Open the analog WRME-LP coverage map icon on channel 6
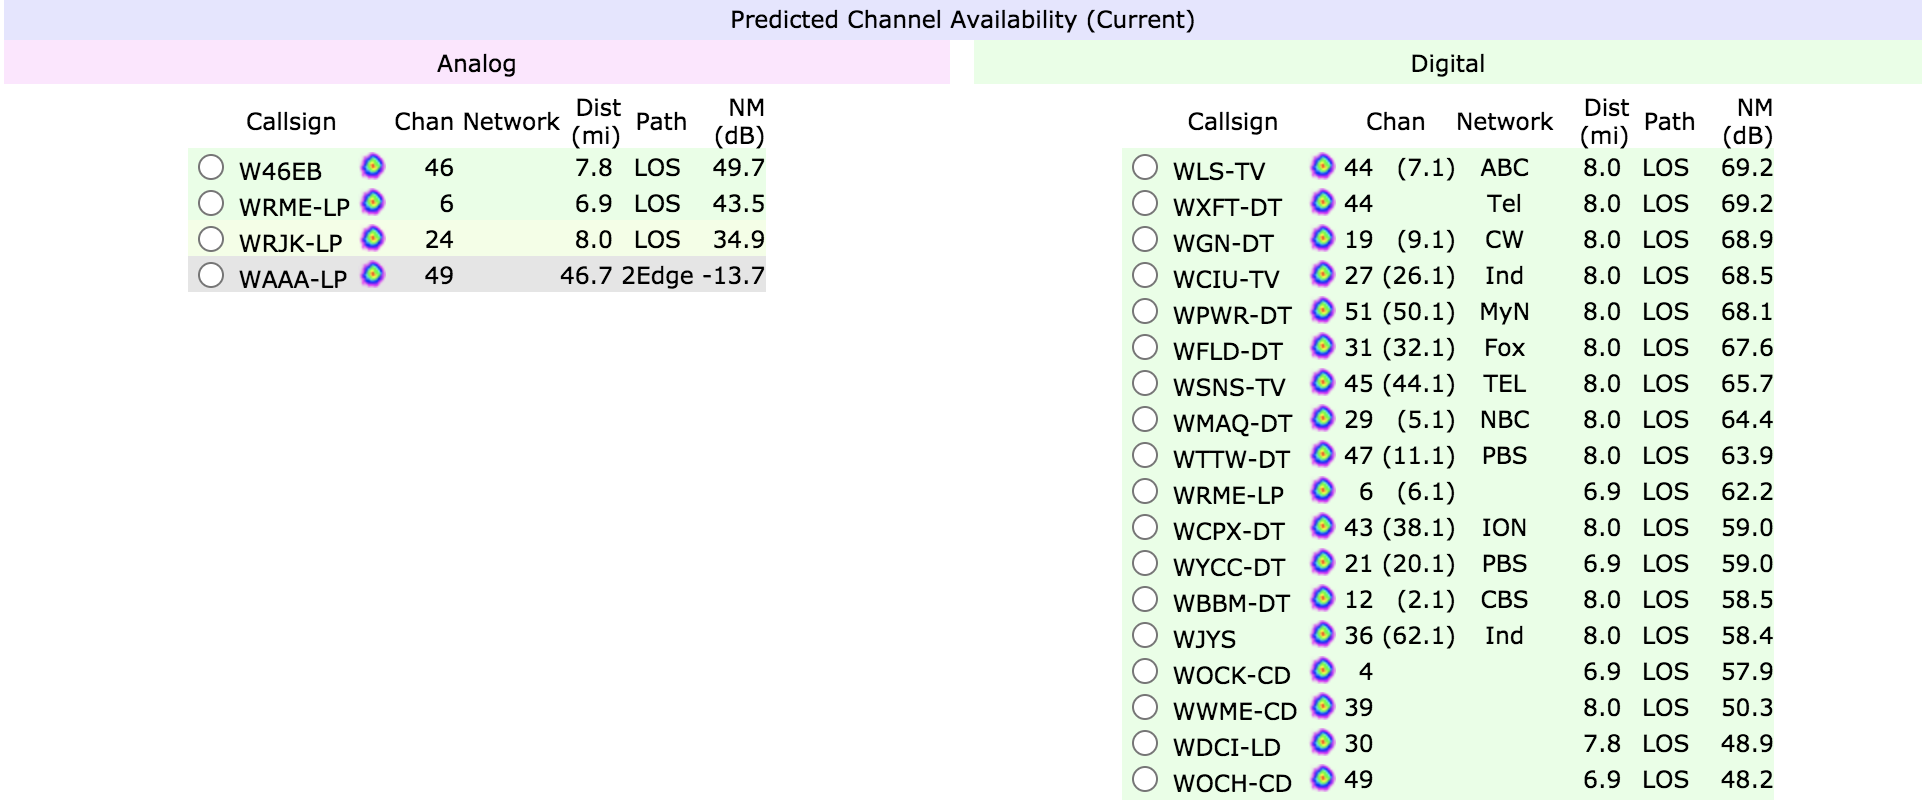1924x800 pixels. (x=373, y=201)
